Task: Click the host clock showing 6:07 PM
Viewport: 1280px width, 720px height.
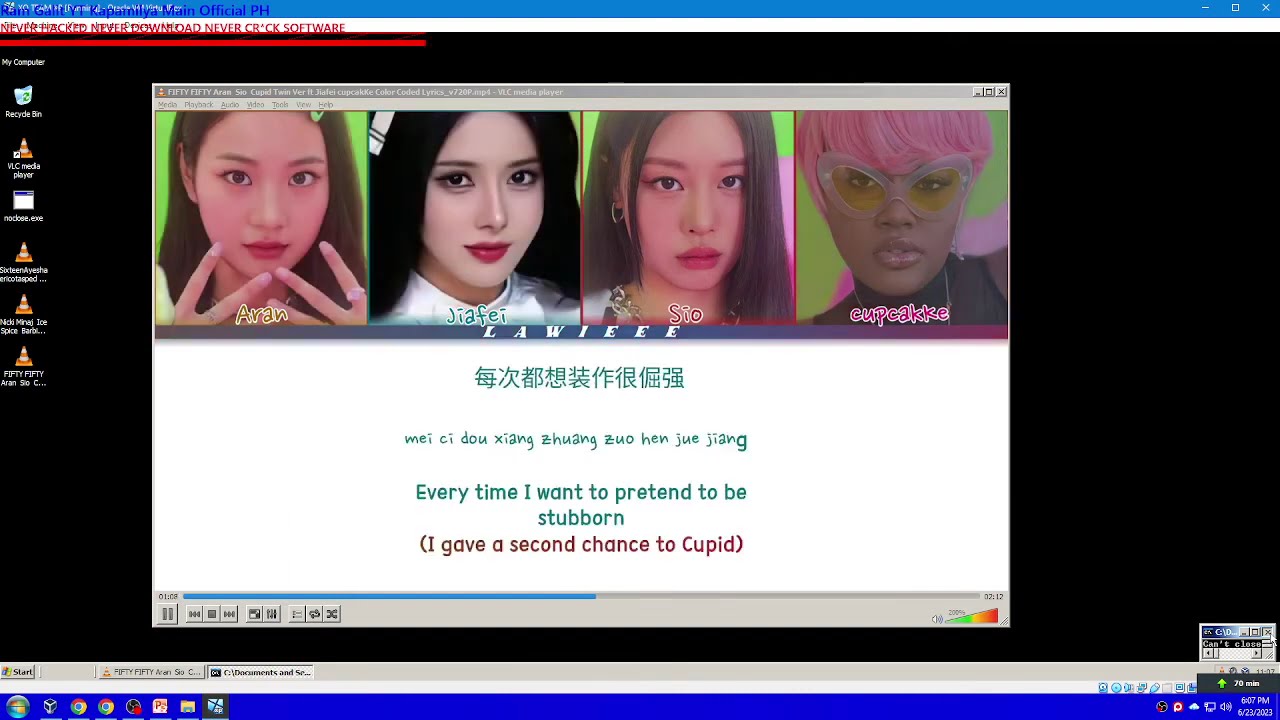Action: click(x=1256, y=706)
